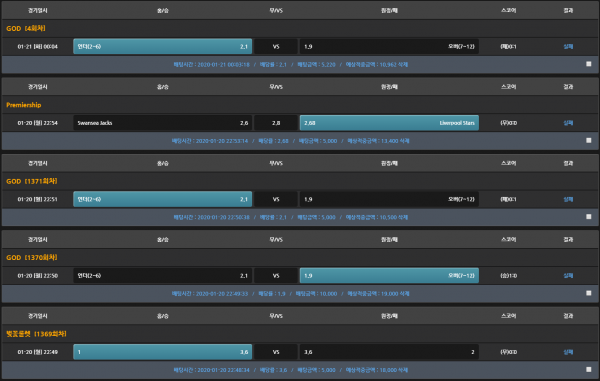Select 언더(2~6) 2.1 in GOD 1371회차

coord(163,199)
